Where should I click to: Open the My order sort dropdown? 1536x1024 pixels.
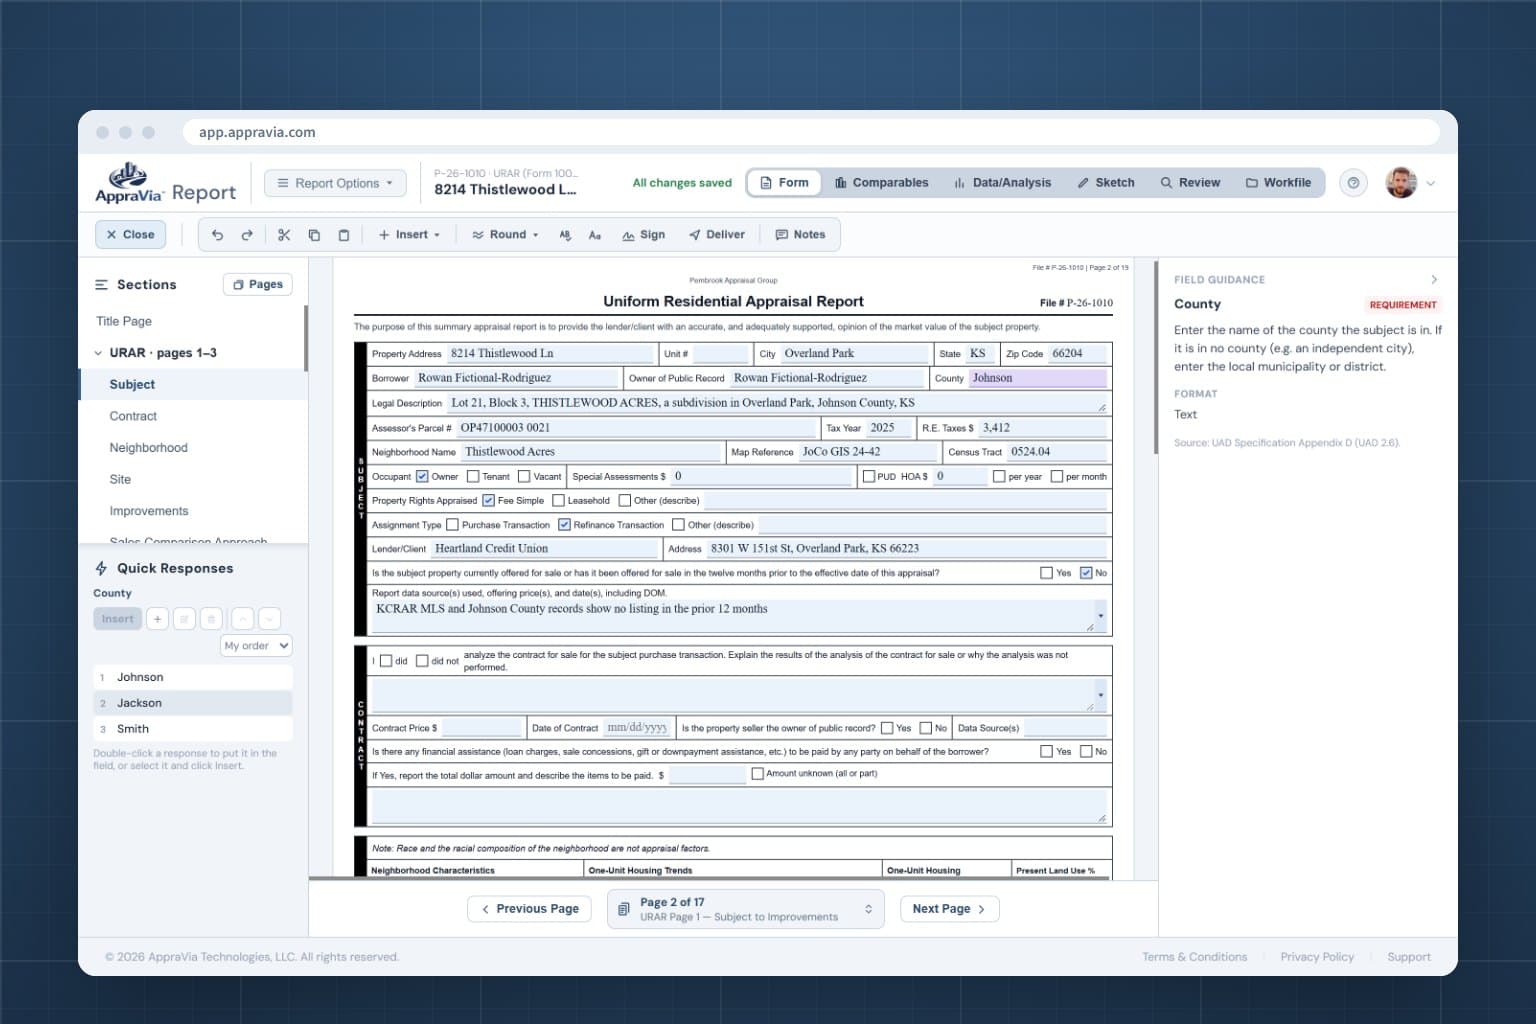point(256,646)
